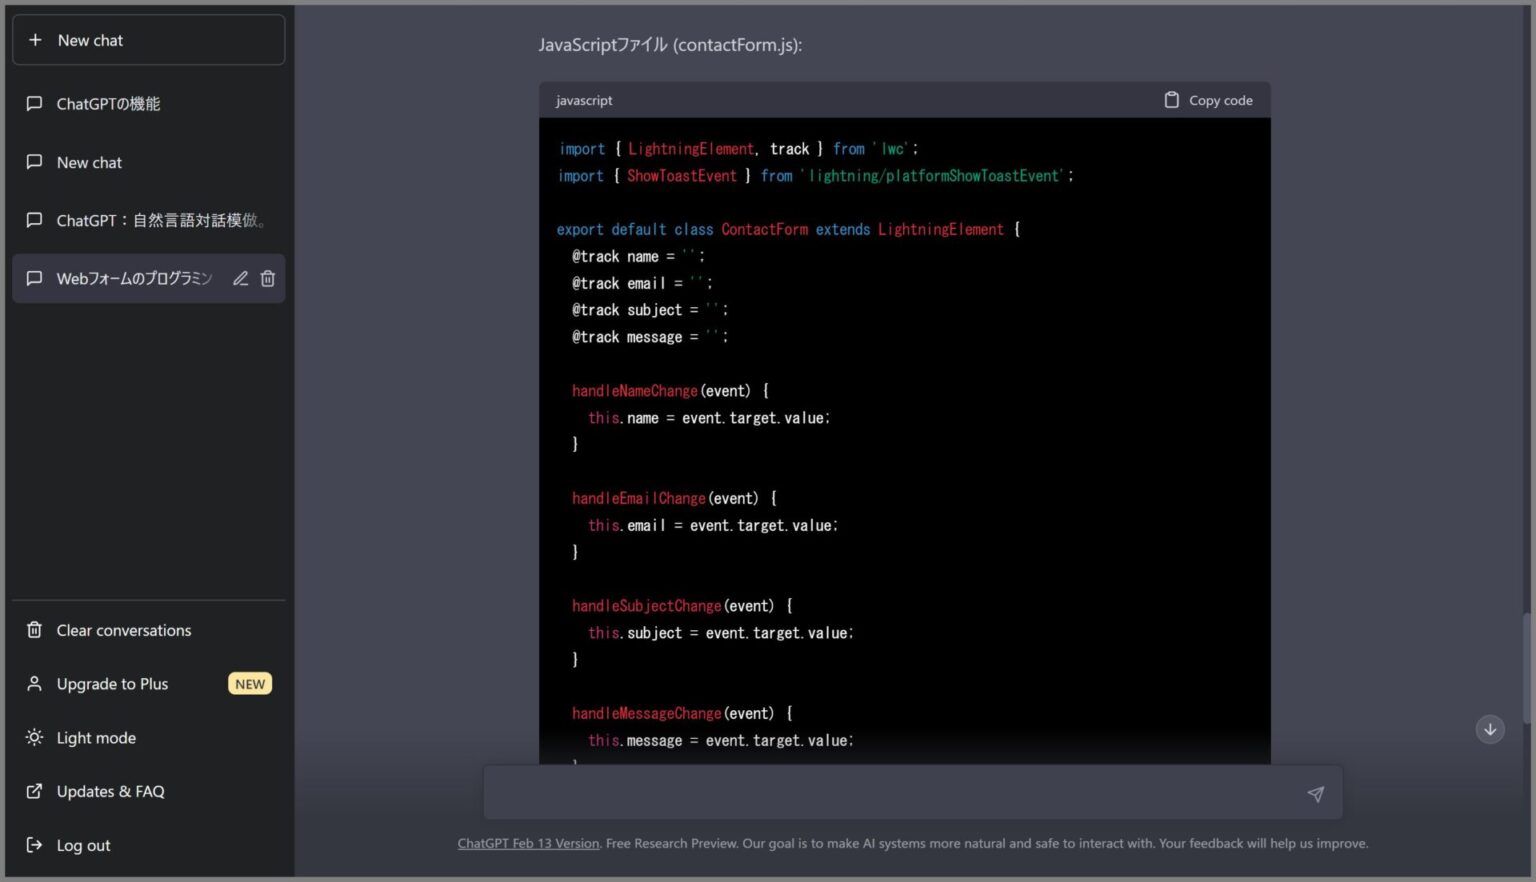Click the Clear conversations trash icon
This screenshot has width=1536, height=882.
(33, 630)
